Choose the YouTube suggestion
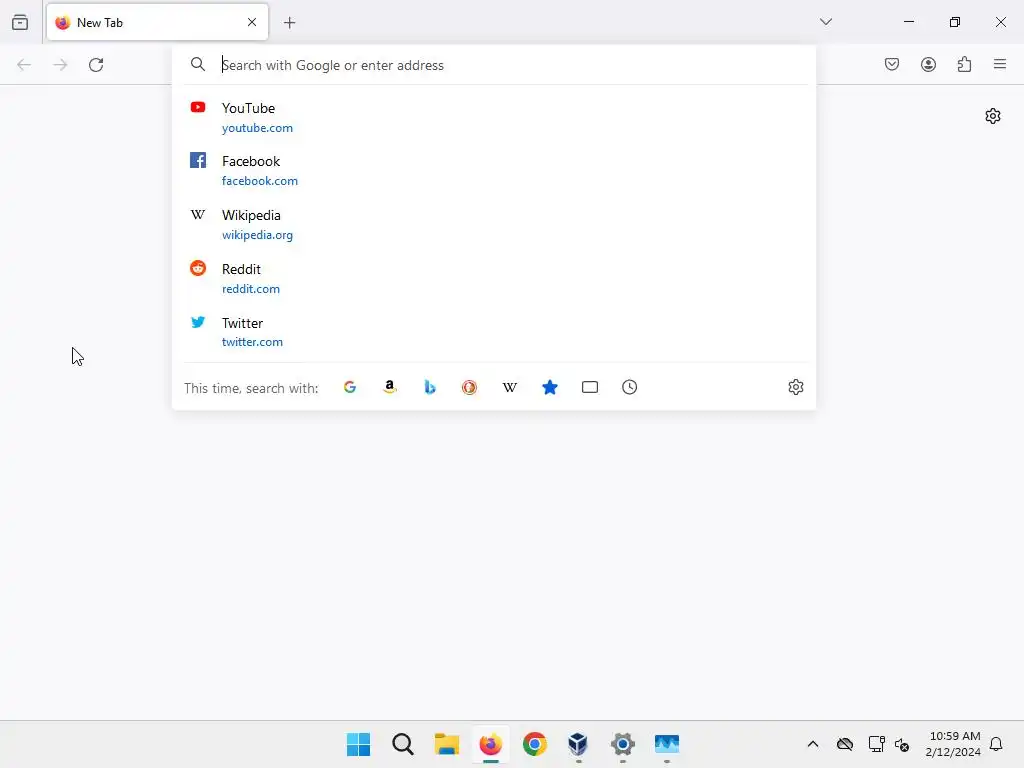The width and height of the screenshot is (1024, 768). click(494, 117)
